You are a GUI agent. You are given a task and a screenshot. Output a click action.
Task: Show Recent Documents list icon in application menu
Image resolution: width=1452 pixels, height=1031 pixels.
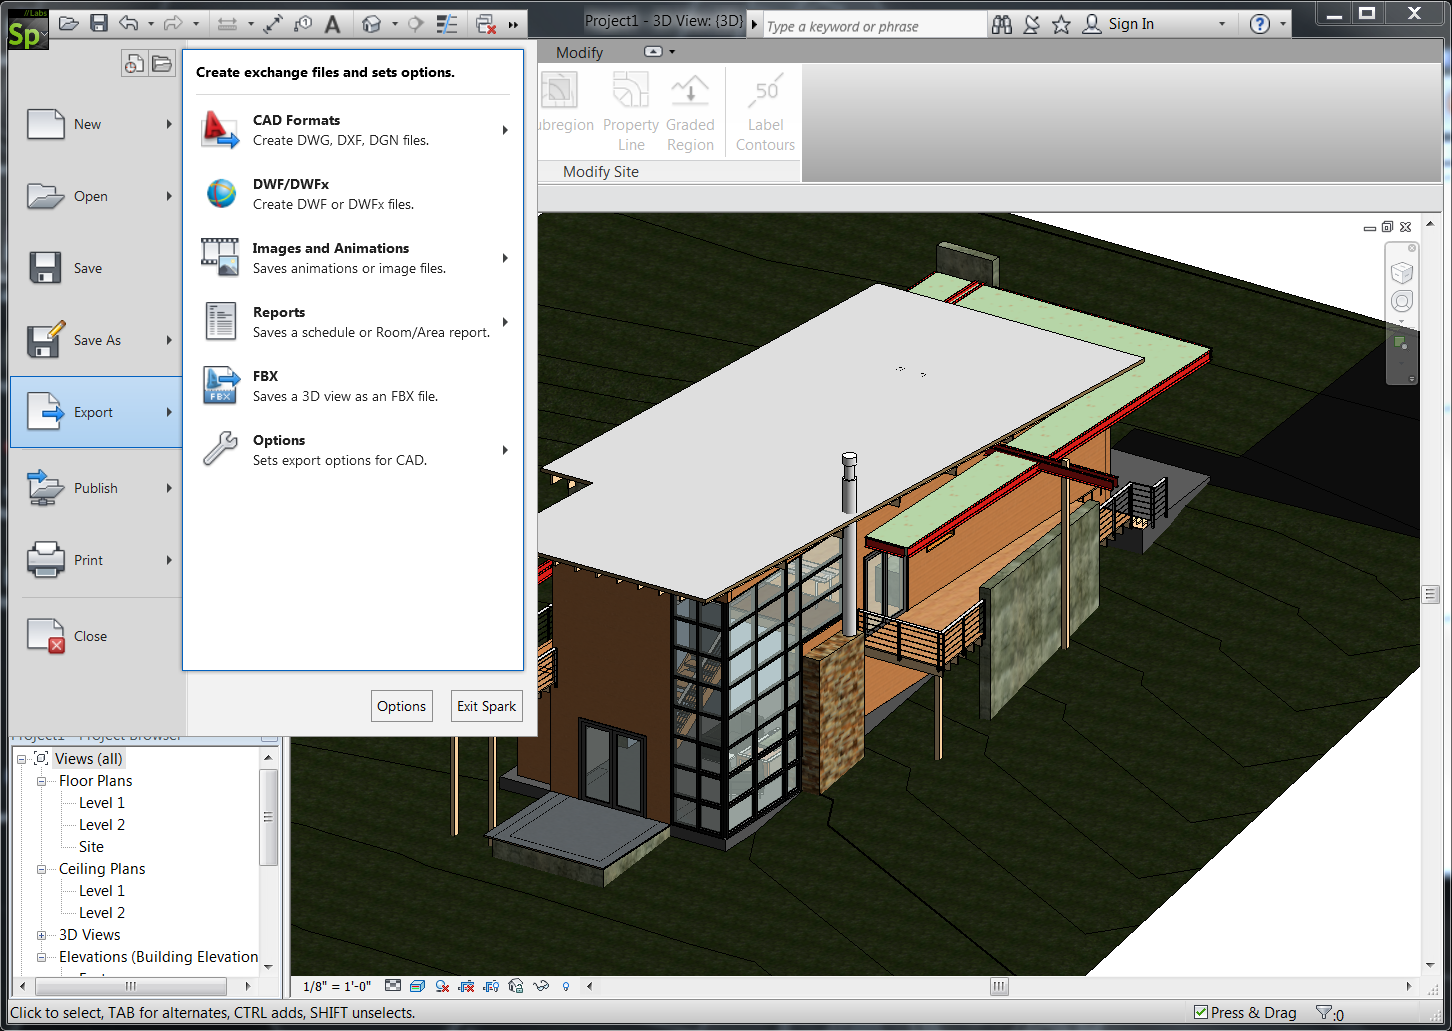click(134, 64)
